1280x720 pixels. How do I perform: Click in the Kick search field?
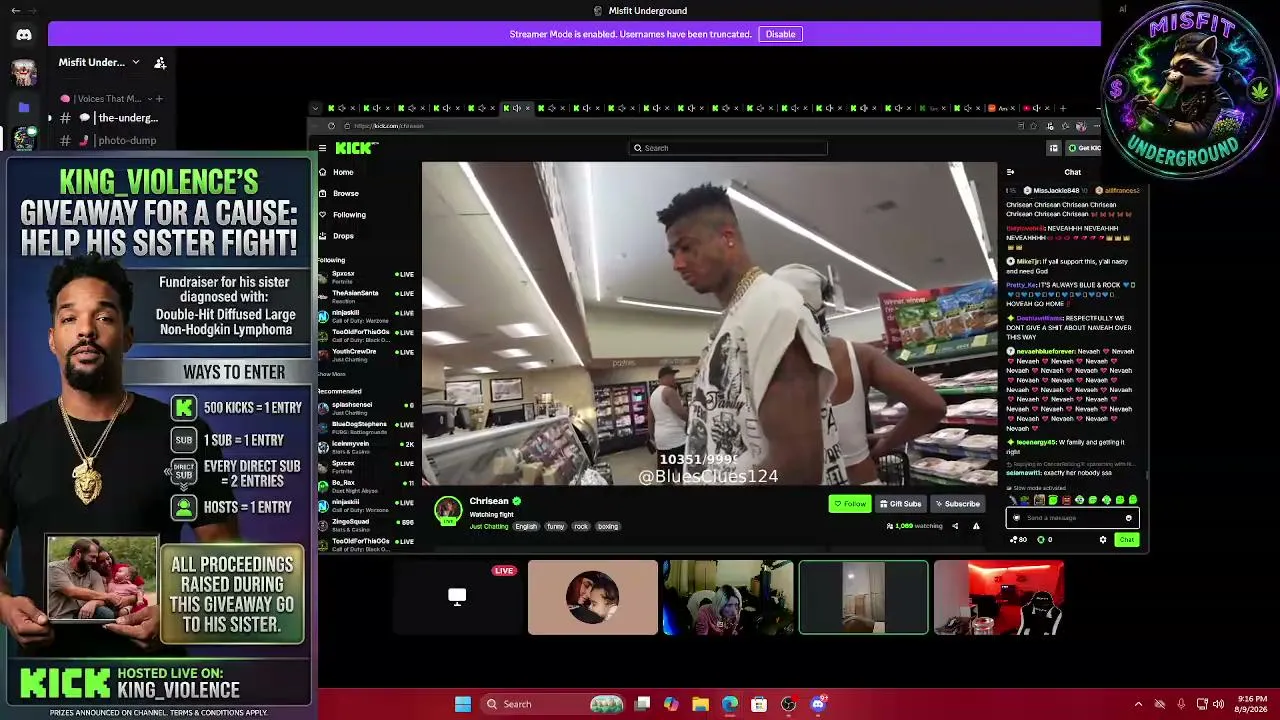728,148
